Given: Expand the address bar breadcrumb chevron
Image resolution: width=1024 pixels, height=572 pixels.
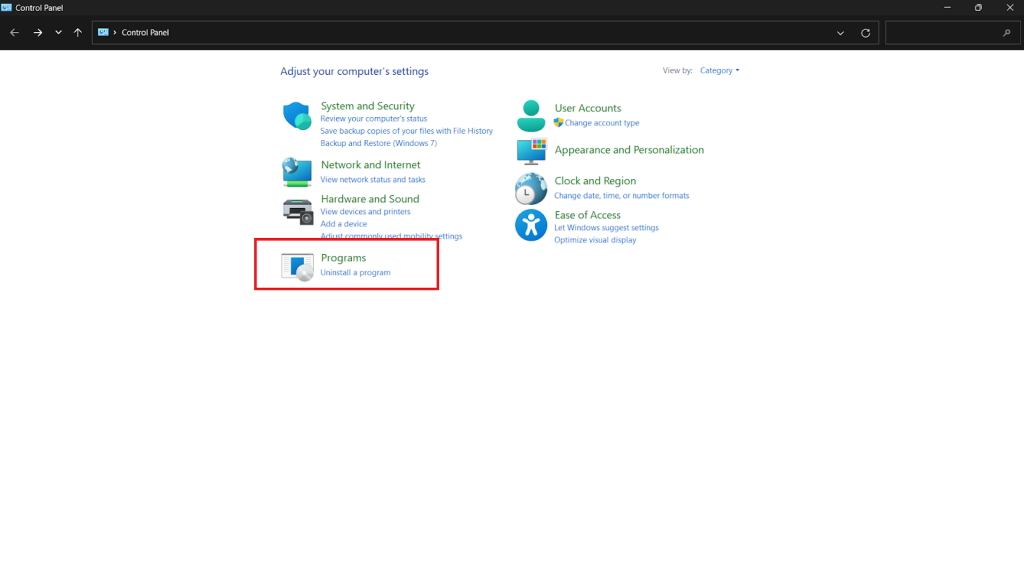Looking at the screenshot, I should [x=115, y=32].
